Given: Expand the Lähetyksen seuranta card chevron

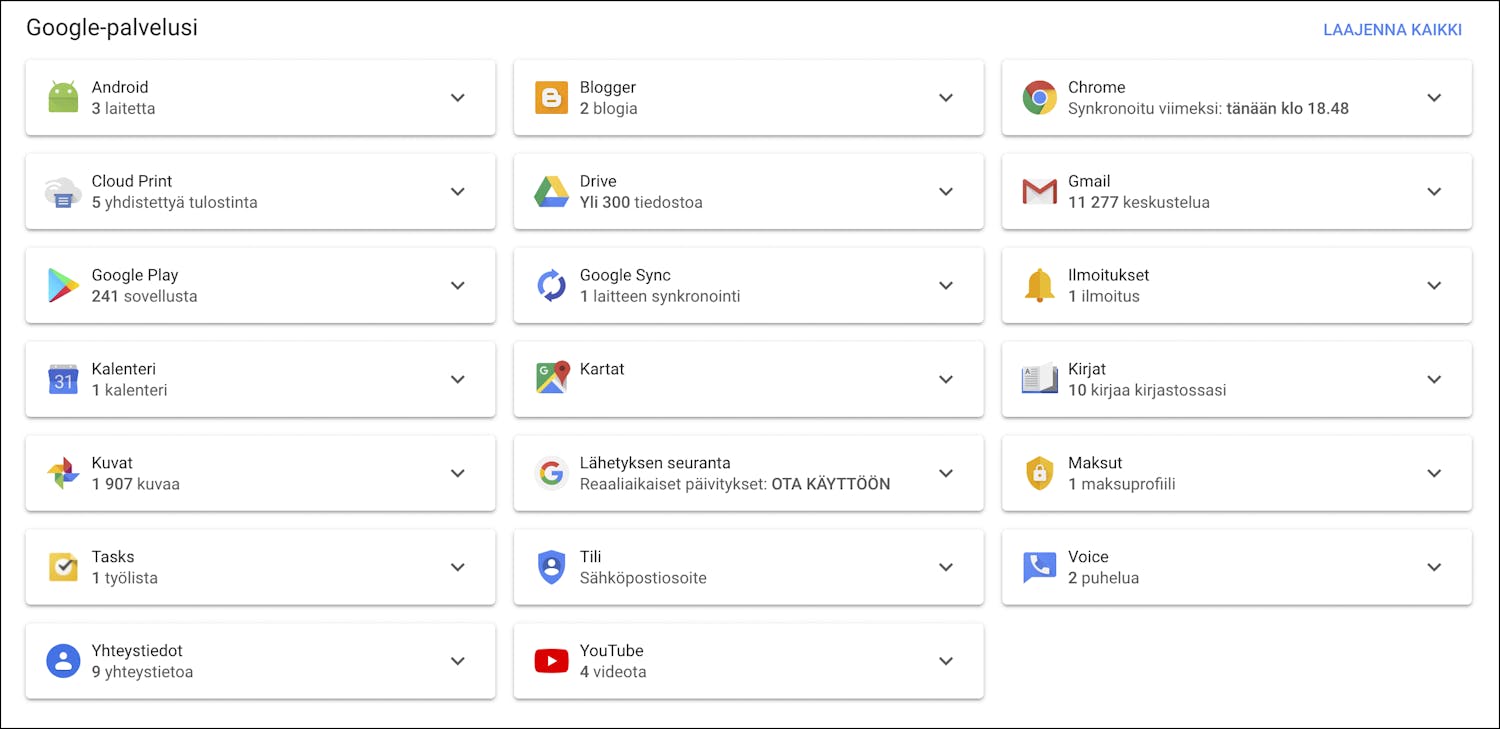Looking at the screenshot, I should (946, 474).
